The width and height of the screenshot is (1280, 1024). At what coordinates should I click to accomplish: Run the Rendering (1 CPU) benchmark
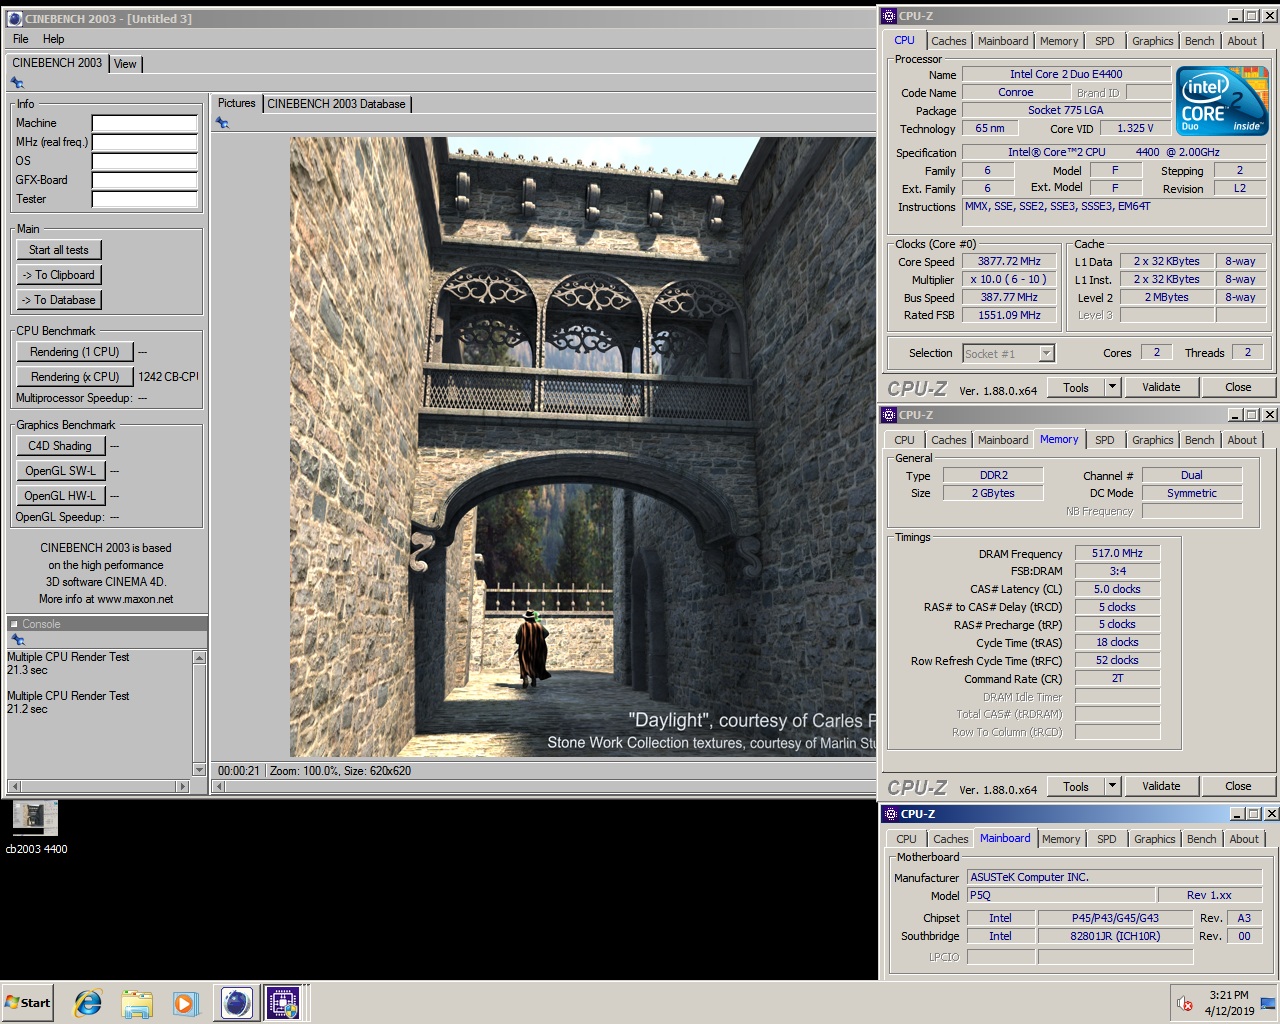(74, 352)
